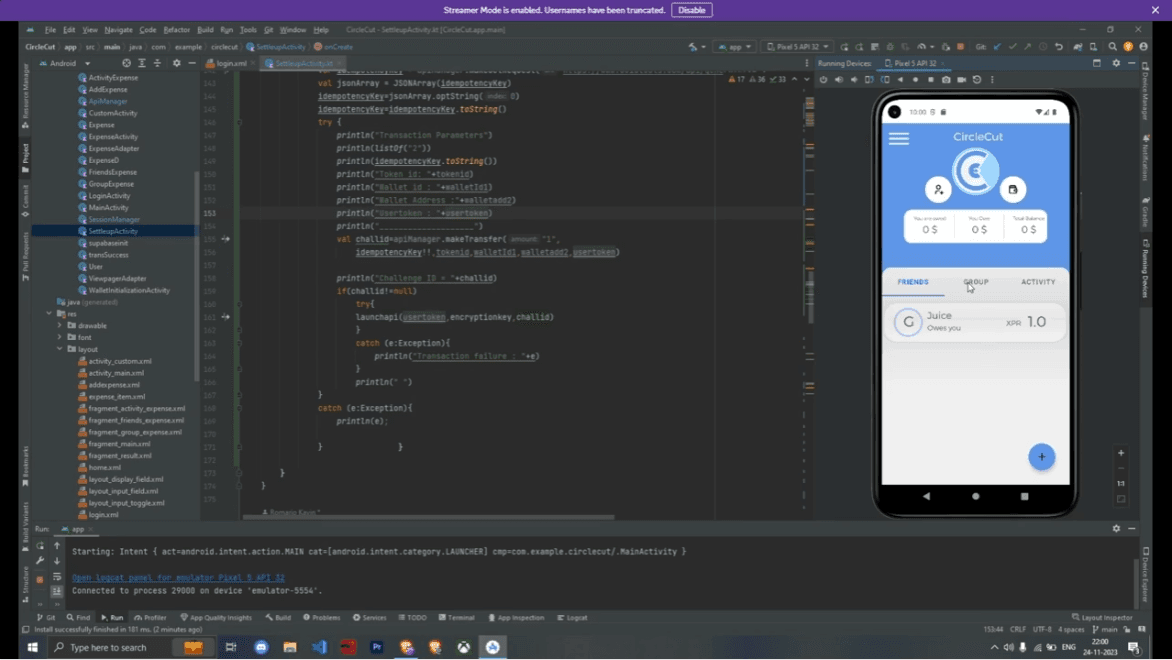Open the Problems tool window
The image size is (1172, 660).
click(321, 618)
